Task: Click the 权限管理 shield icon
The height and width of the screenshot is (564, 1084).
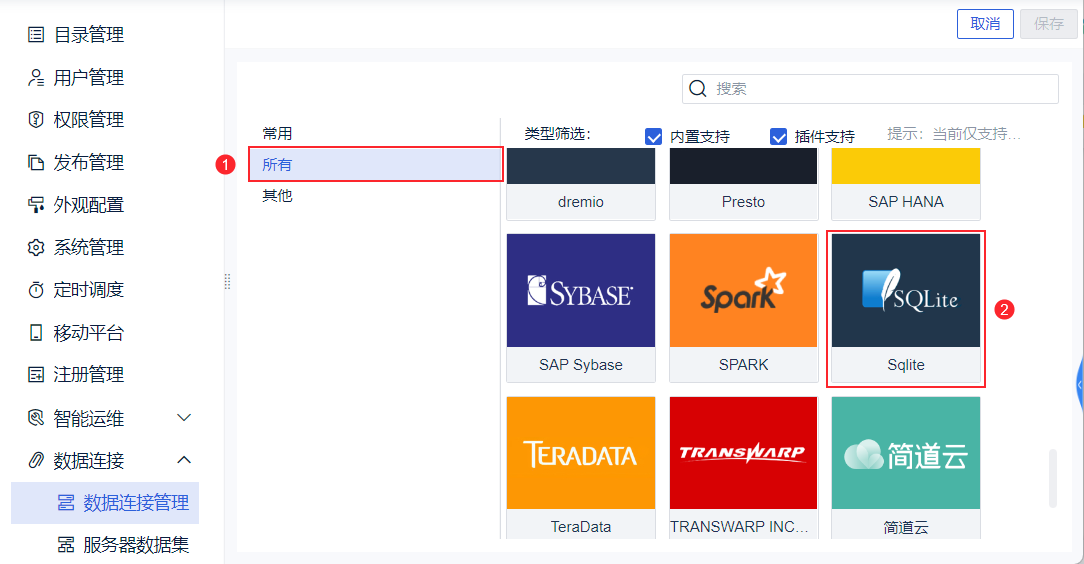Action: click(x=36, y=120)
